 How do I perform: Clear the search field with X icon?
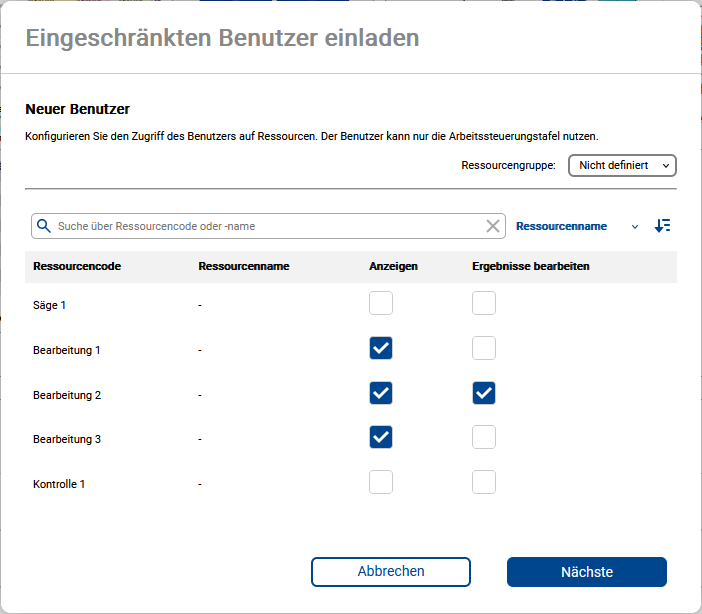click(493, 226)
